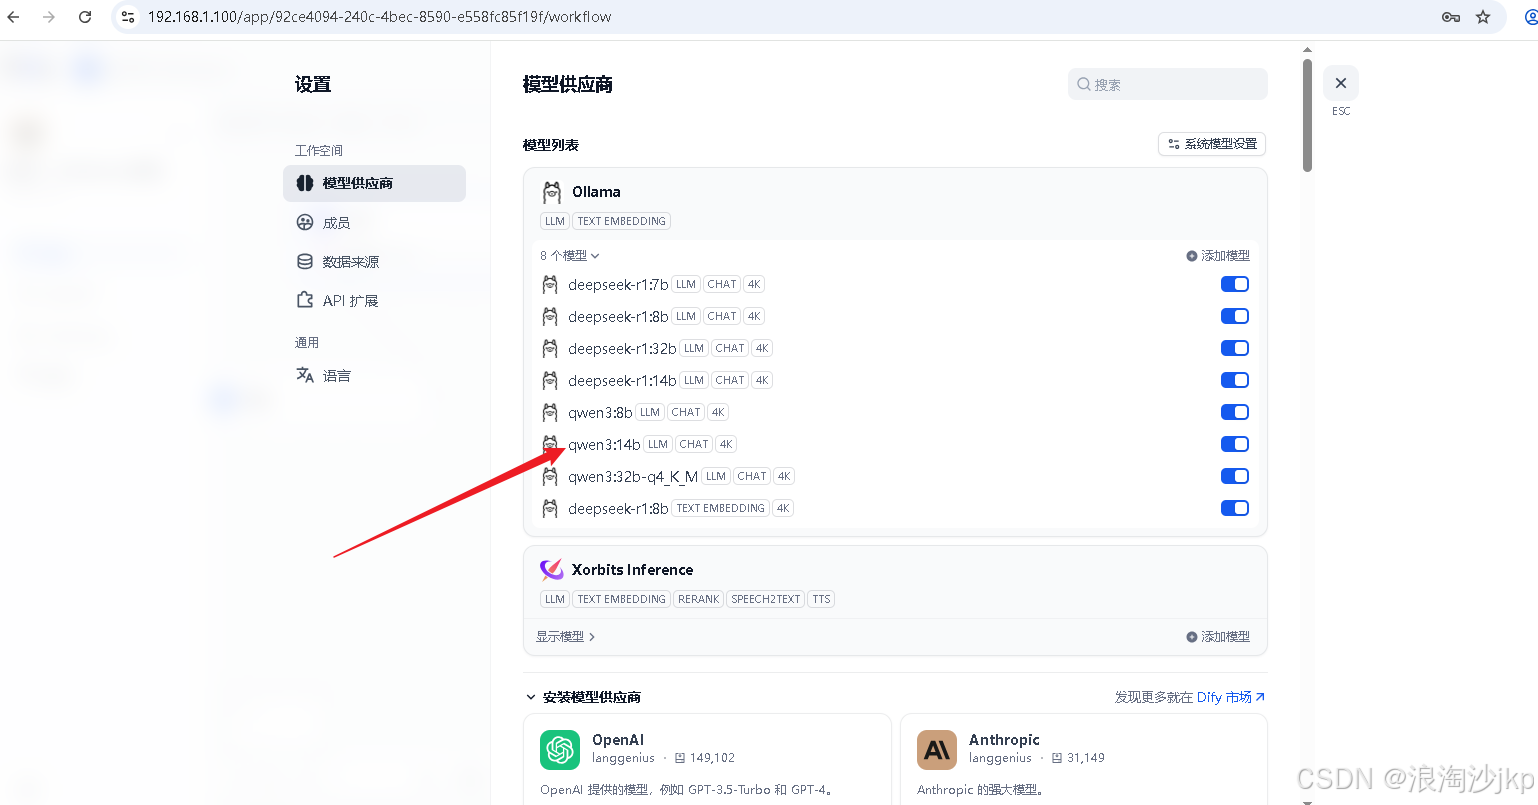Screen dimensions: 1538x805
Task: Click the Anthropic logo icon
Action: pyautogui.click(x=937, y=750)
